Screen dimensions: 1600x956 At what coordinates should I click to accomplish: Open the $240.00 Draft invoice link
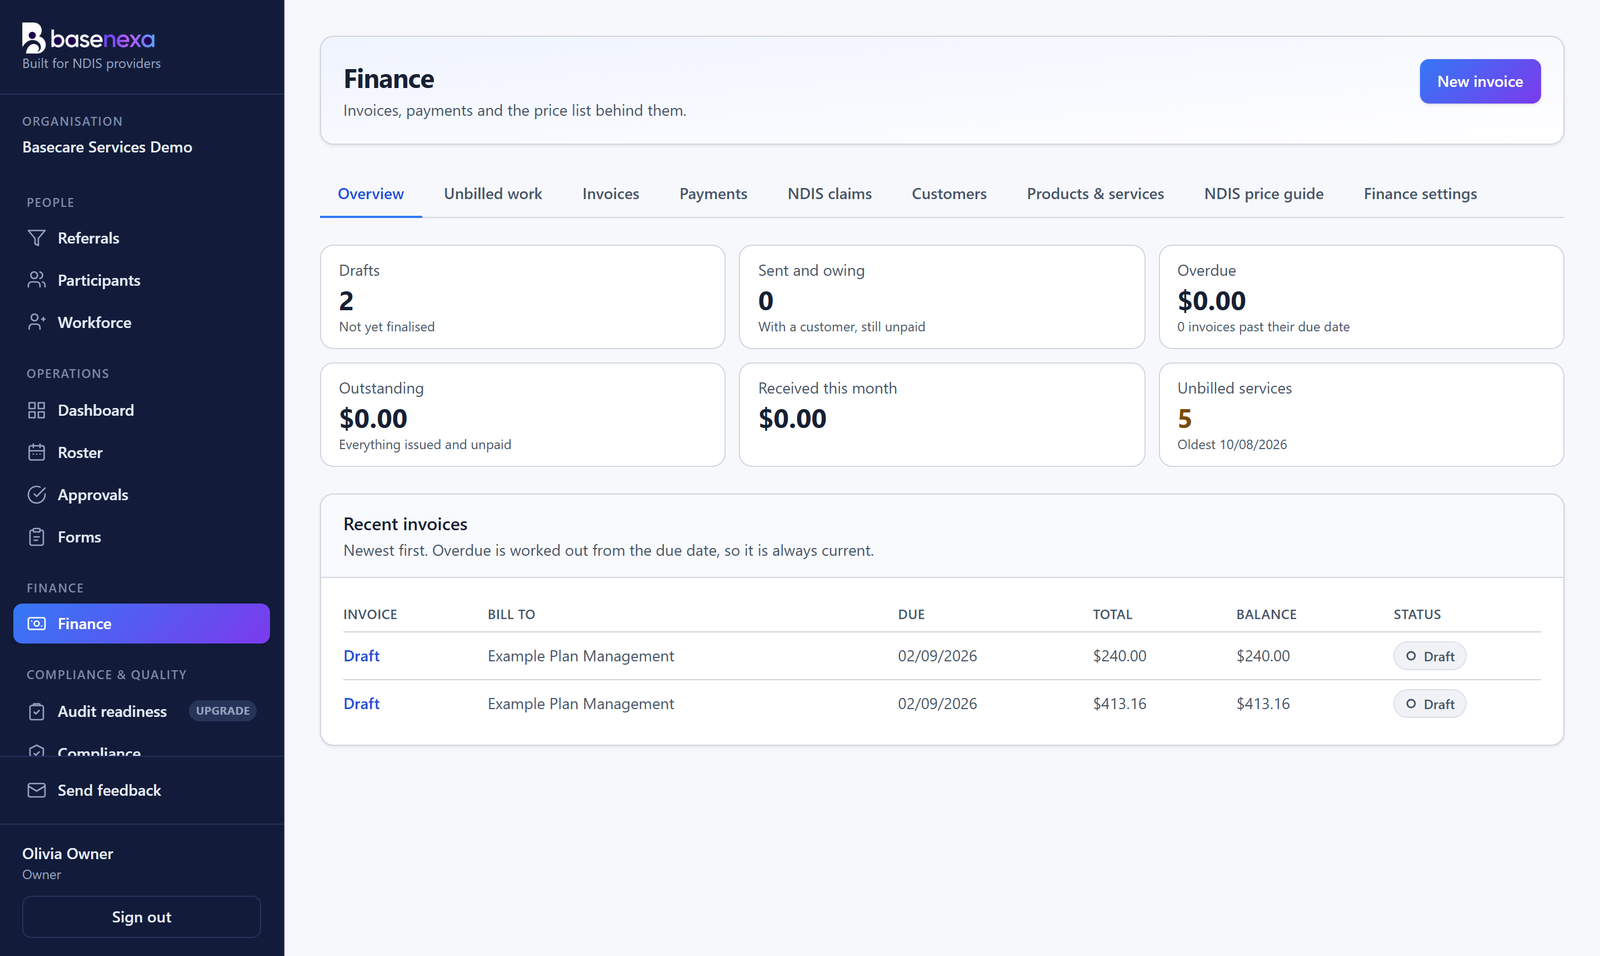tap(361, 656)
